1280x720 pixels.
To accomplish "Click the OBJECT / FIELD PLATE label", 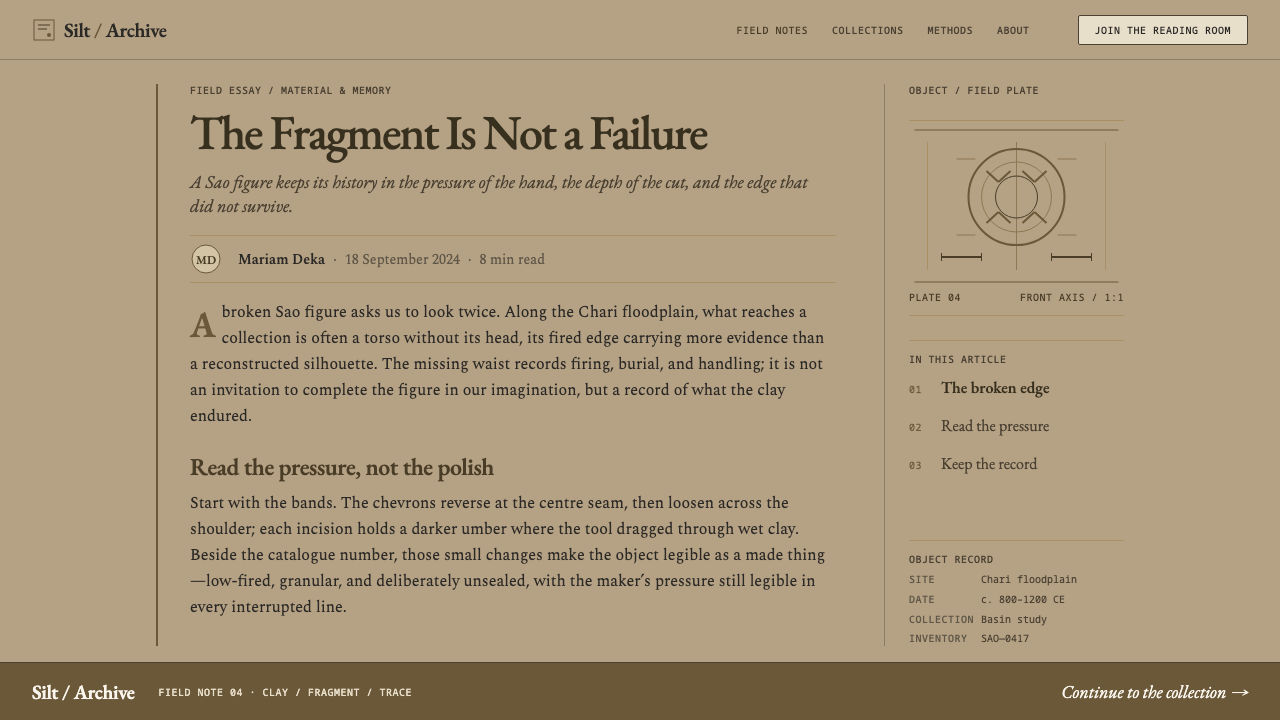I will (974, 90).
